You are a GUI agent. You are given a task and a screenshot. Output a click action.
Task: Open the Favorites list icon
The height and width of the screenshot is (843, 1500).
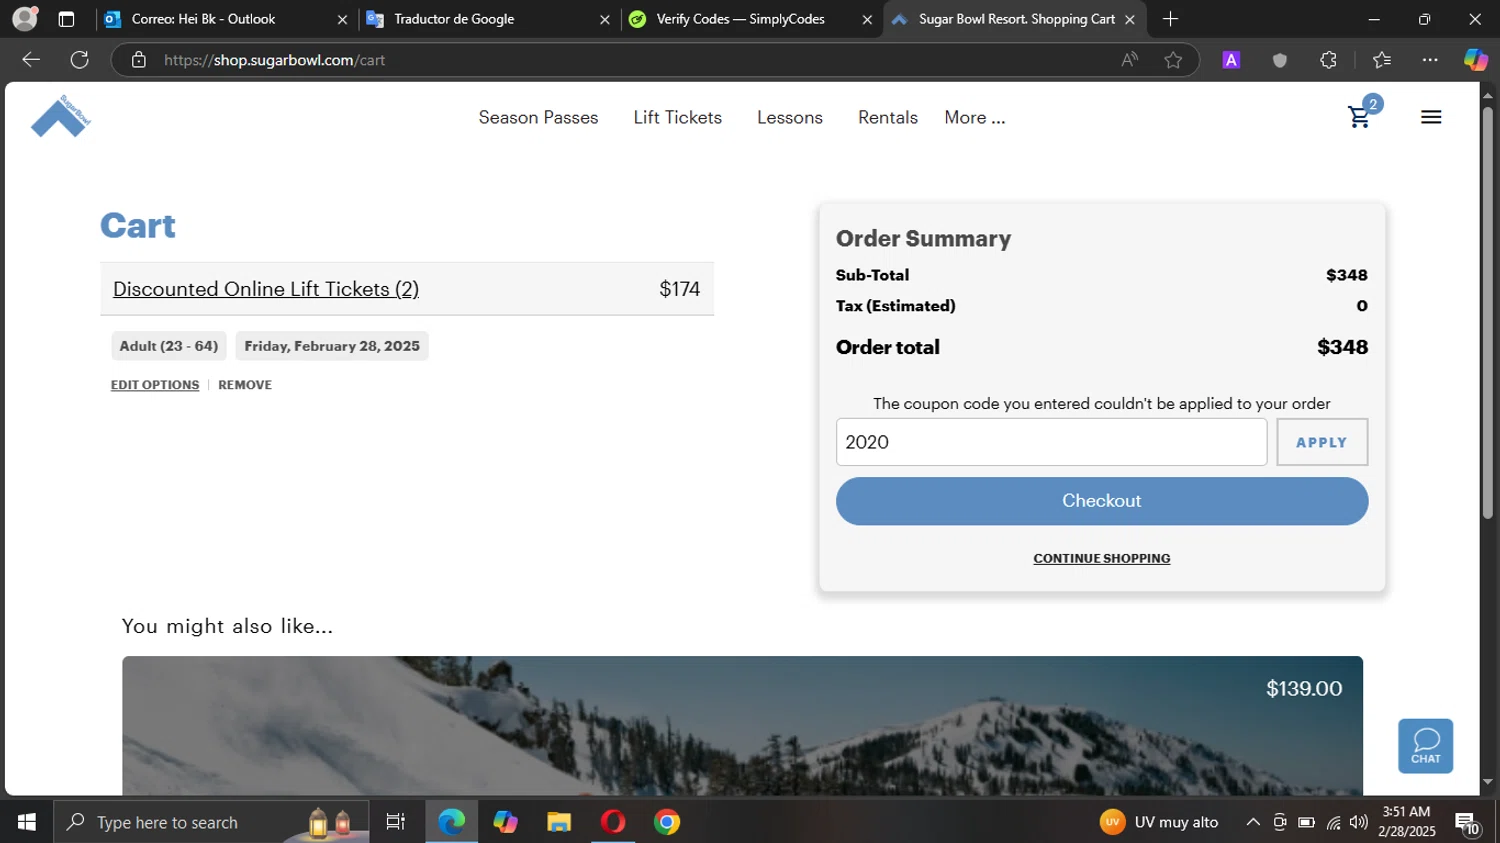point(1382,60)
